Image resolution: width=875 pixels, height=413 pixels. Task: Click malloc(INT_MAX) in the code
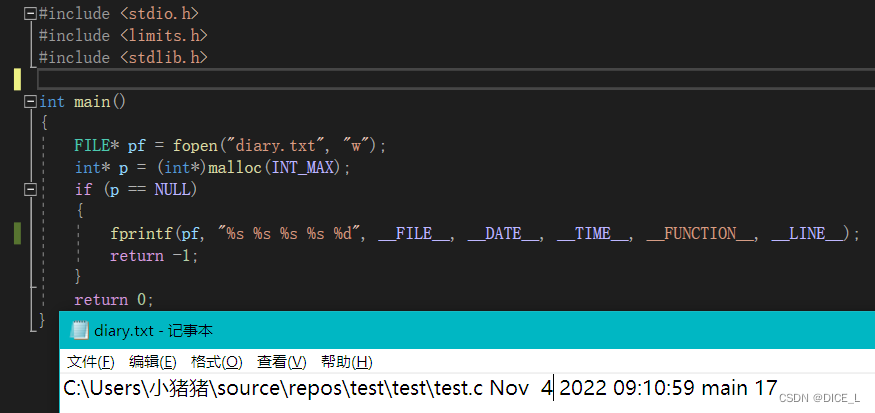point(275,168)
